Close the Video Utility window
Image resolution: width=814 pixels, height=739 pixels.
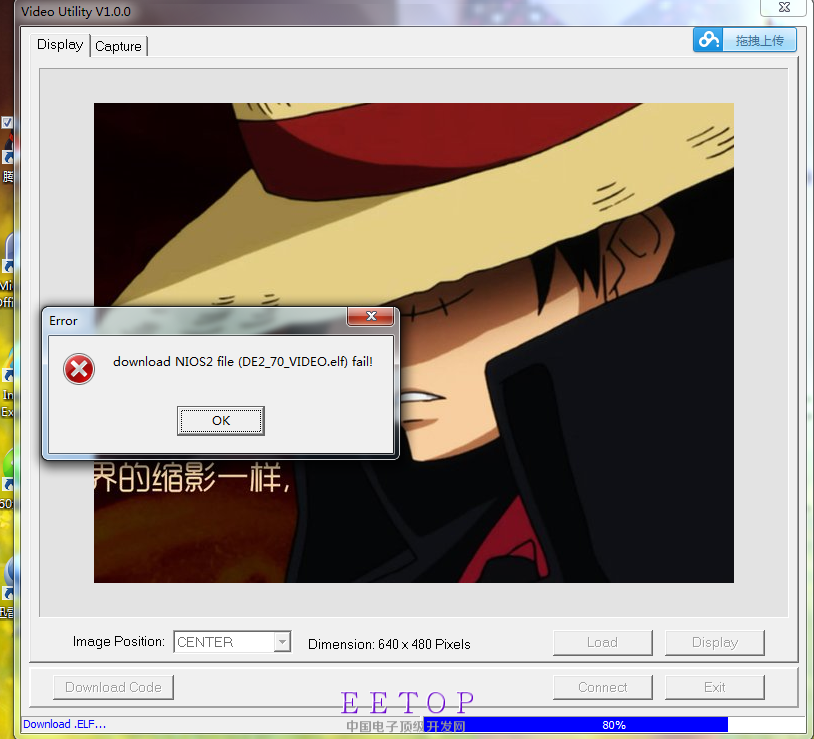click(784, 7)
